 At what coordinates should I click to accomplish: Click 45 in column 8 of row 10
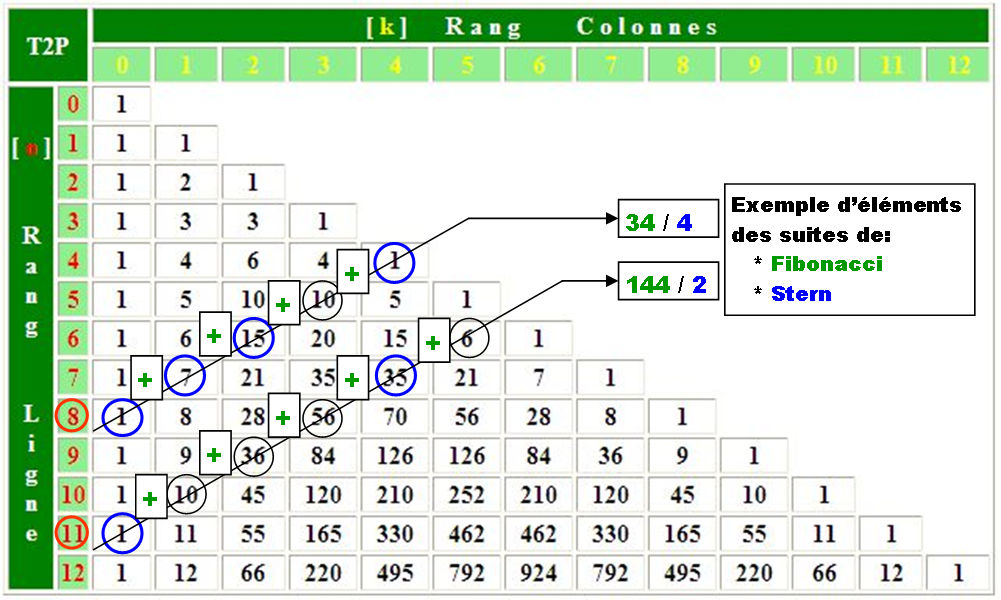[682, 494]
